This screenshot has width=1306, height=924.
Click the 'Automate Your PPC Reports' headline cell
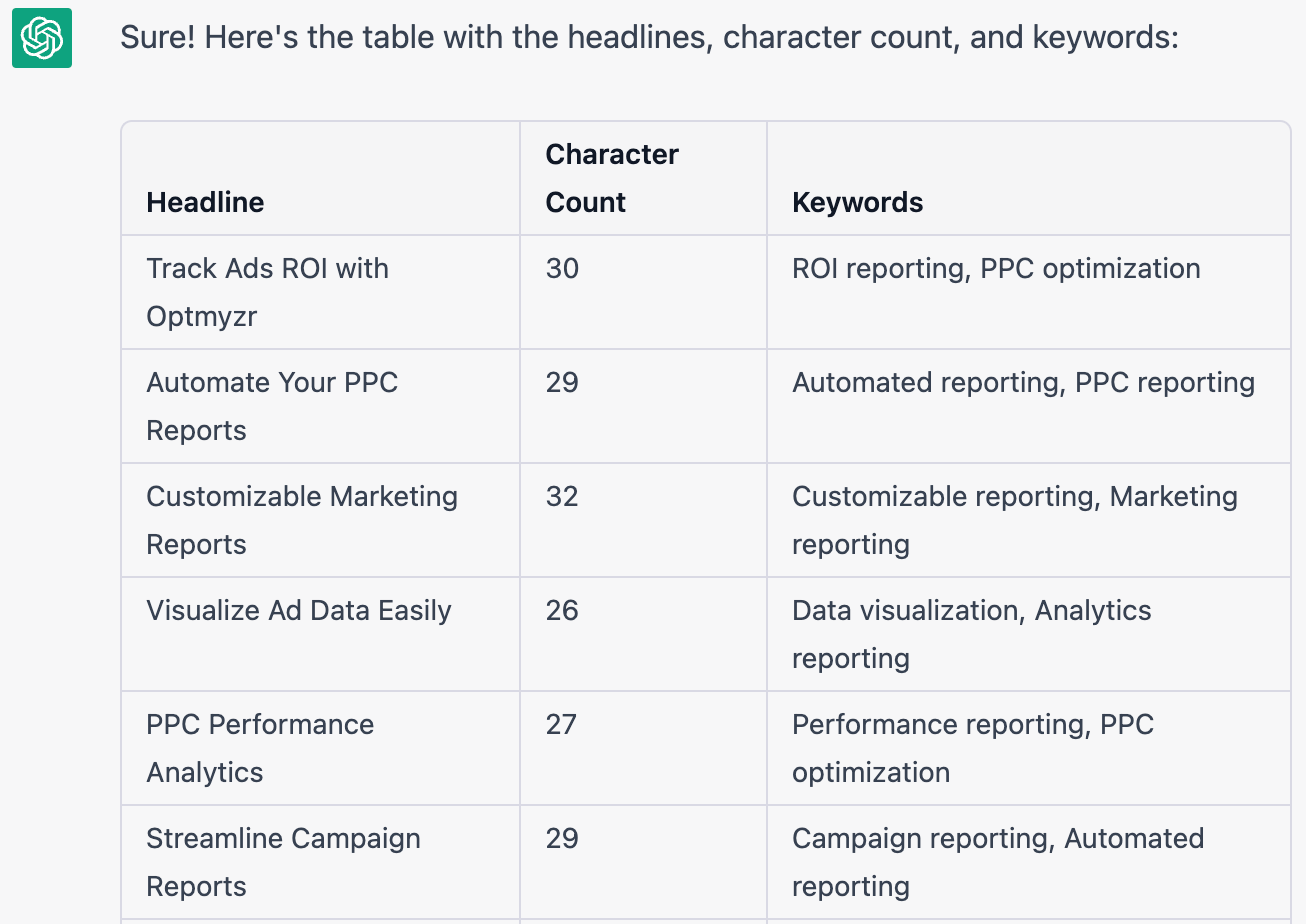[x=272, y=406]
